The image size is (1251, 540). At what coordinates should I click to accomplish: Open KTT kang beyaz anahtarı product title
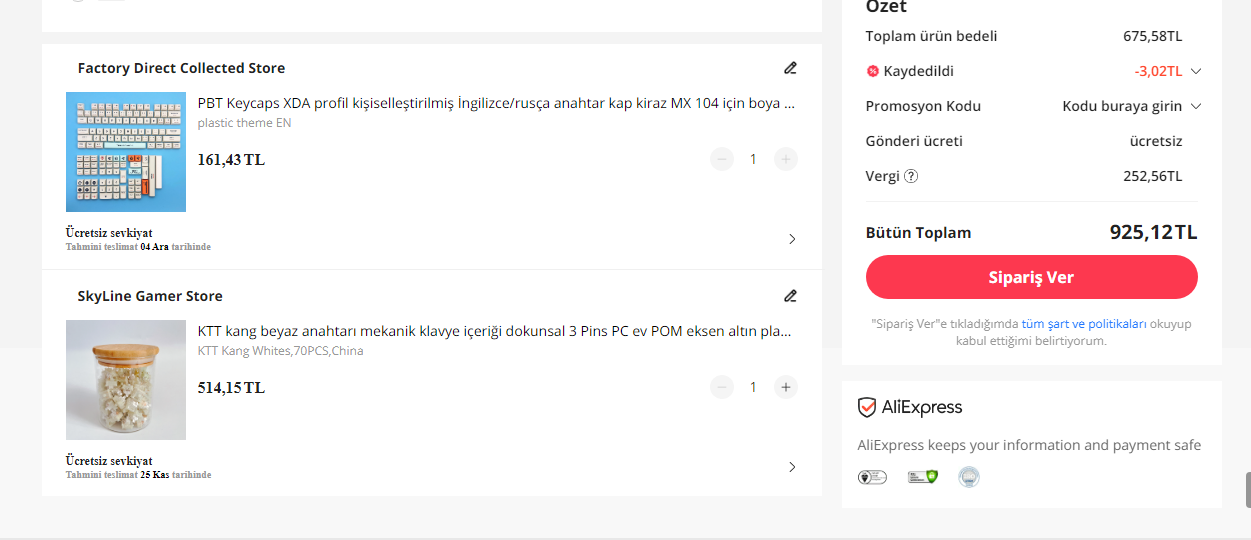point(496,331)
